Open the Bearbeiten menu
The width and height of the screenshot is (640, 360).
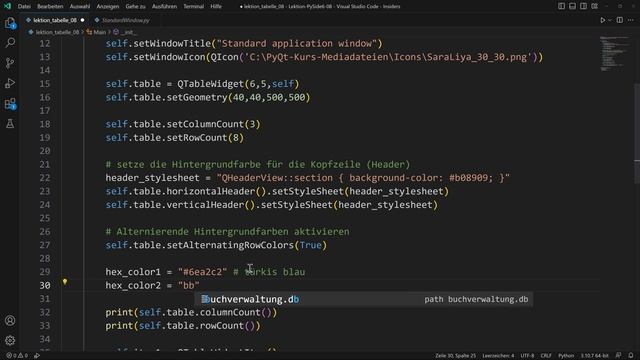[x=50, y=6]
